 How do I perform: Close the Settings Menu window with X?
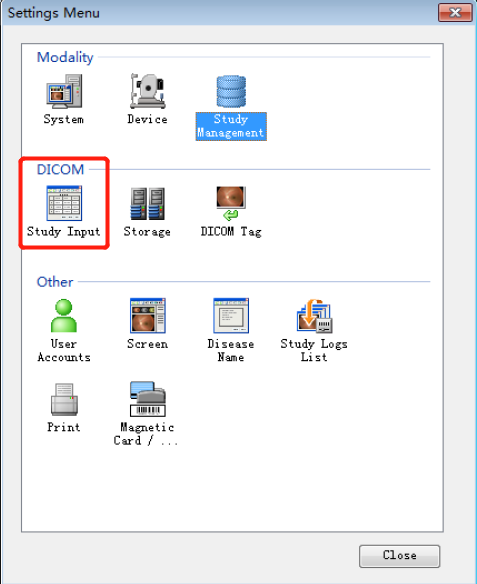pos(455,13)
